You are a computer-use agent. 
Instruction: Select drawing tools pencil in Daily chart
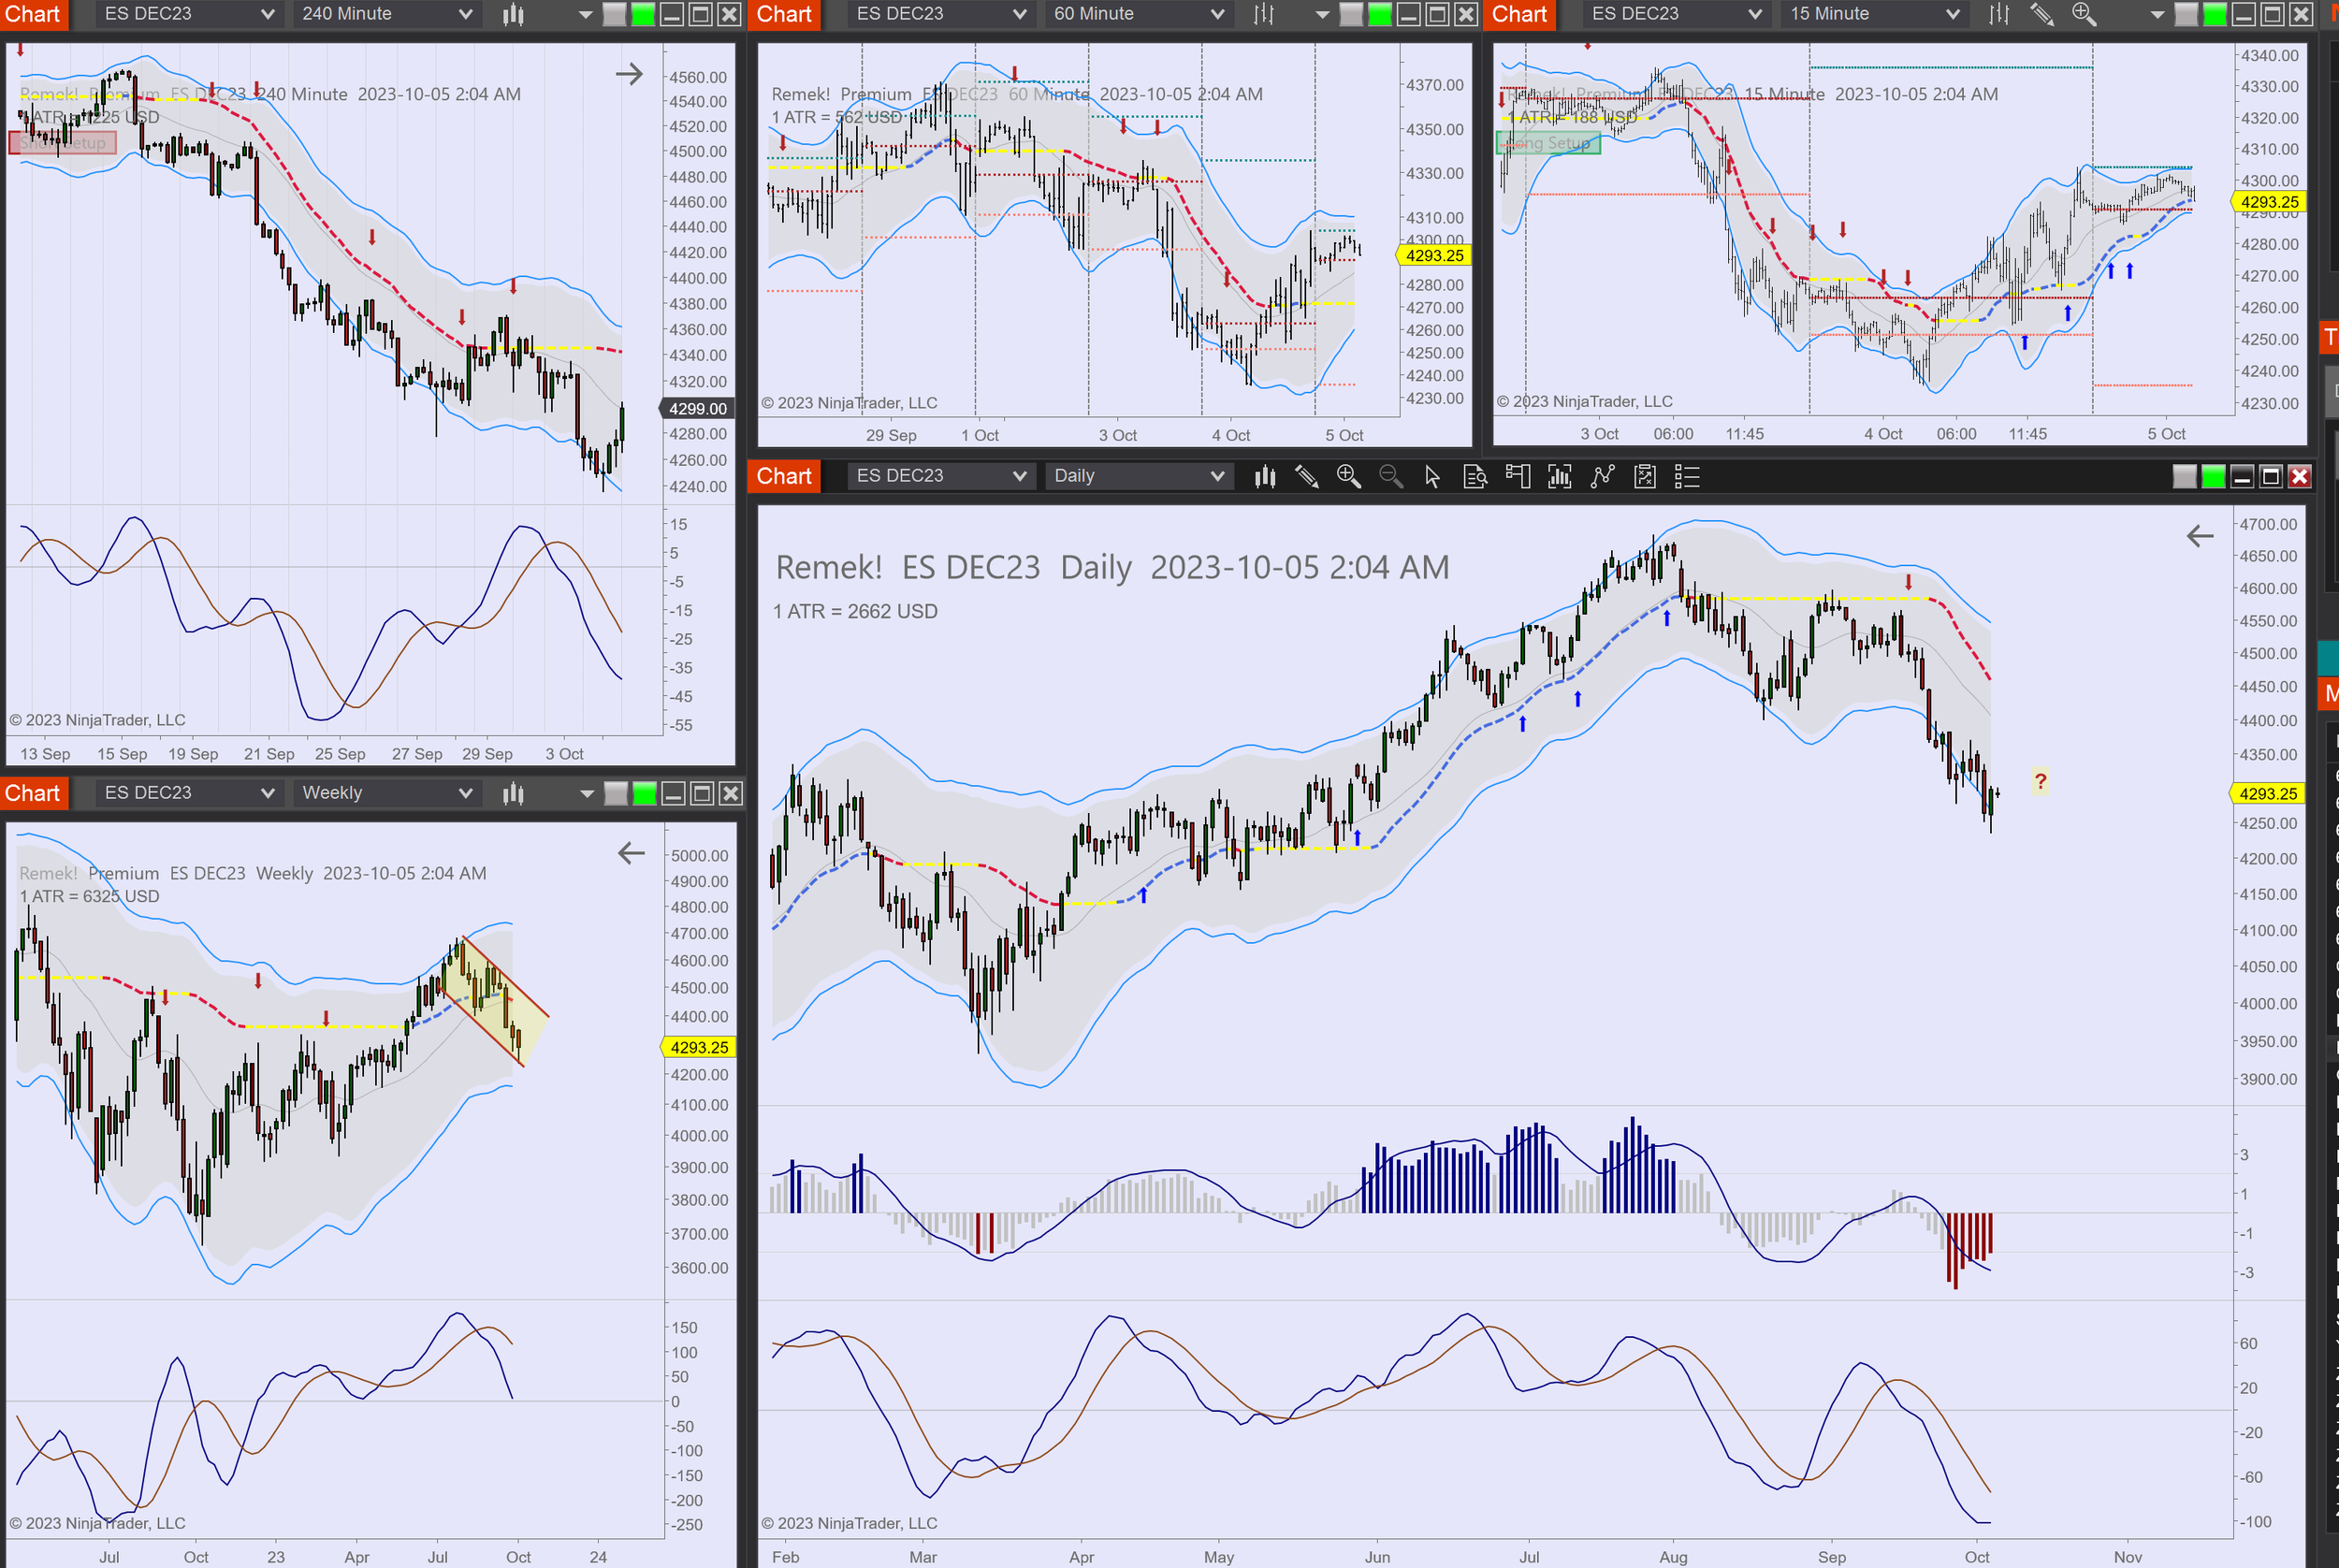tap(1306, 477)
